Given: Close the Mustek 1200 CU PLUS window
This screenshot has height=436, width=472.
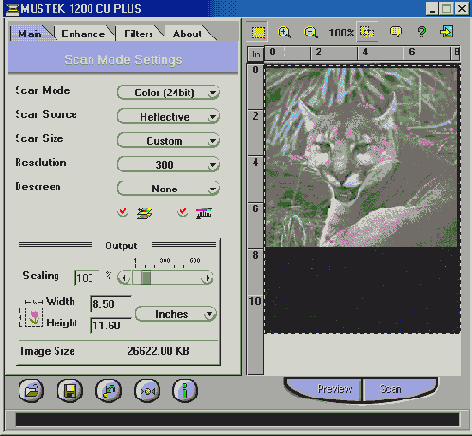Looking at the screenshot, I should coord(462,8).
